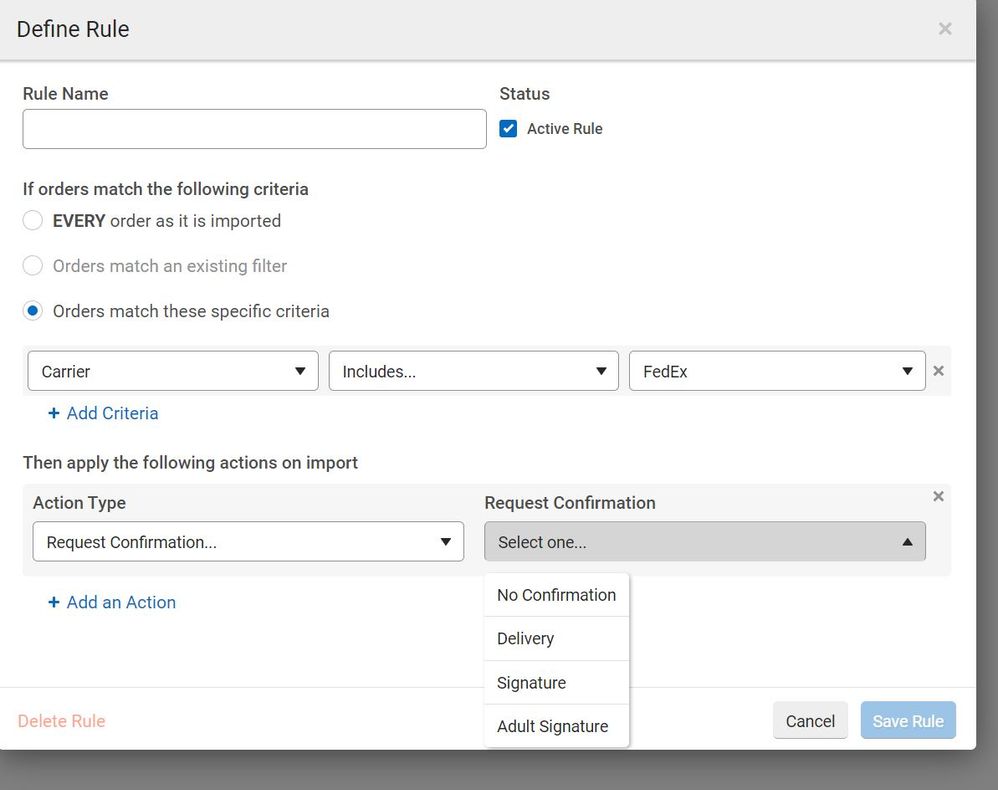998x790 pixels.
Task: Click the plus icon beside Add an Action
Action: [54, 602]
